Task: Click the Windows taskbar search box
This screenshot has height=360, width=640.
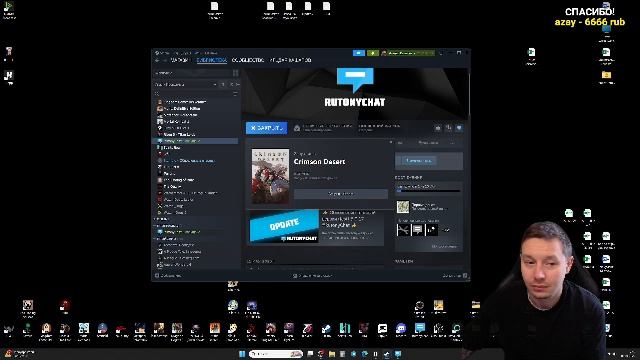Action: pos(276,354)
